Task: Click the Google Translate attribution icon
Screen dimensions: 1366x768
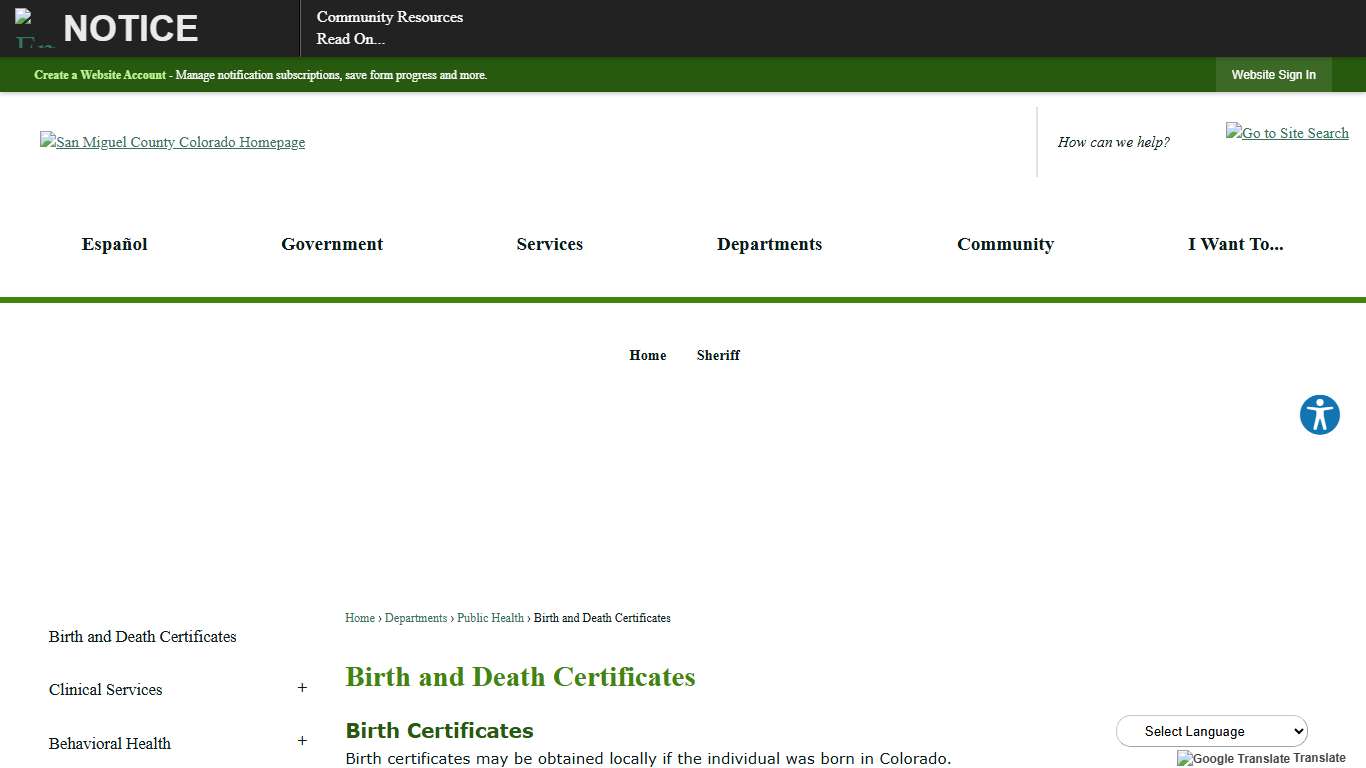Action: point(1184,758)
